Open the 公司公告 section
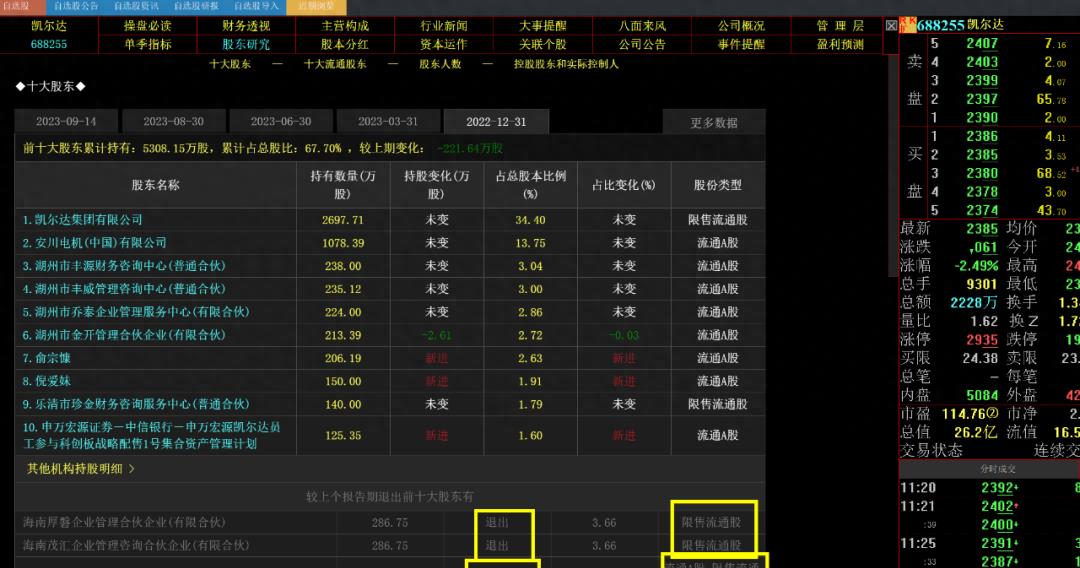This screenshot has height=568, width=1080. pos(642,44)
